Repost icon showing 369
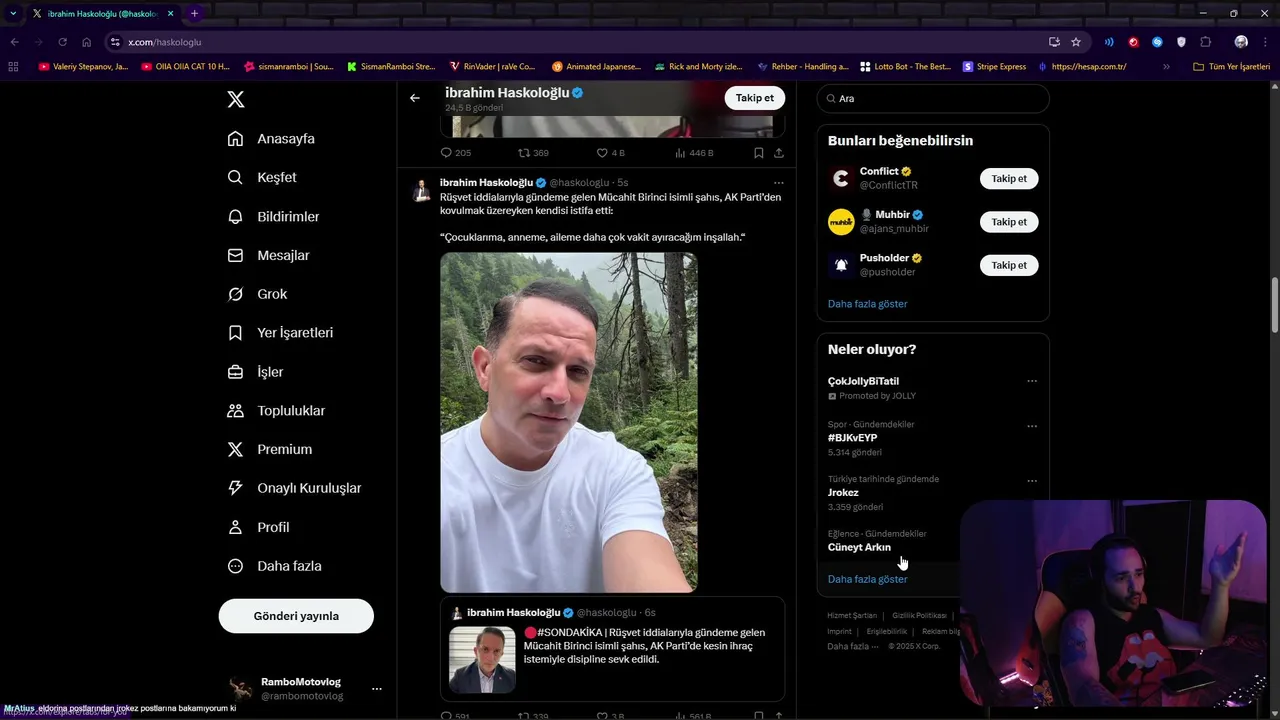1280x720 pixels. 524,153
